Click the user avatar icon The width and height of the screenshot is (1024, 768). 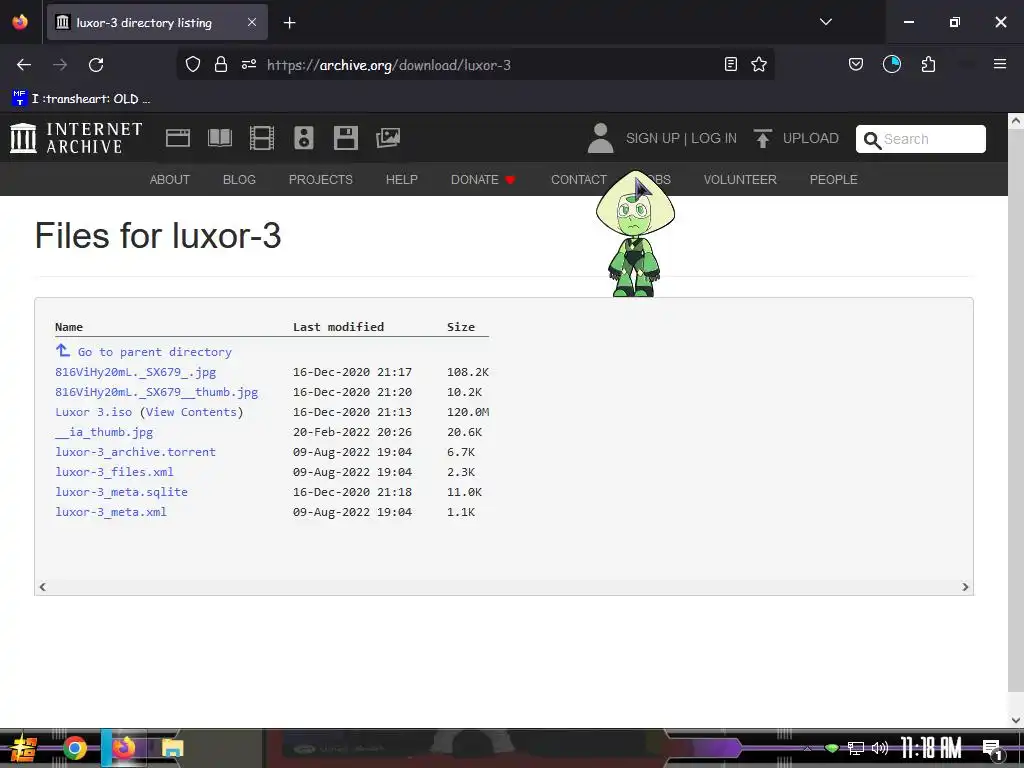pos(600,138)
